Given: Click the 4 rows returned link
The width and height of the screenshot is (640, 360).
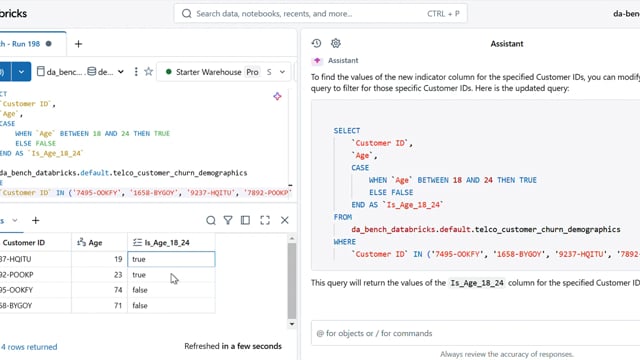Looking at the screenshot, I should pyautogui.click(x=29, y=347).
